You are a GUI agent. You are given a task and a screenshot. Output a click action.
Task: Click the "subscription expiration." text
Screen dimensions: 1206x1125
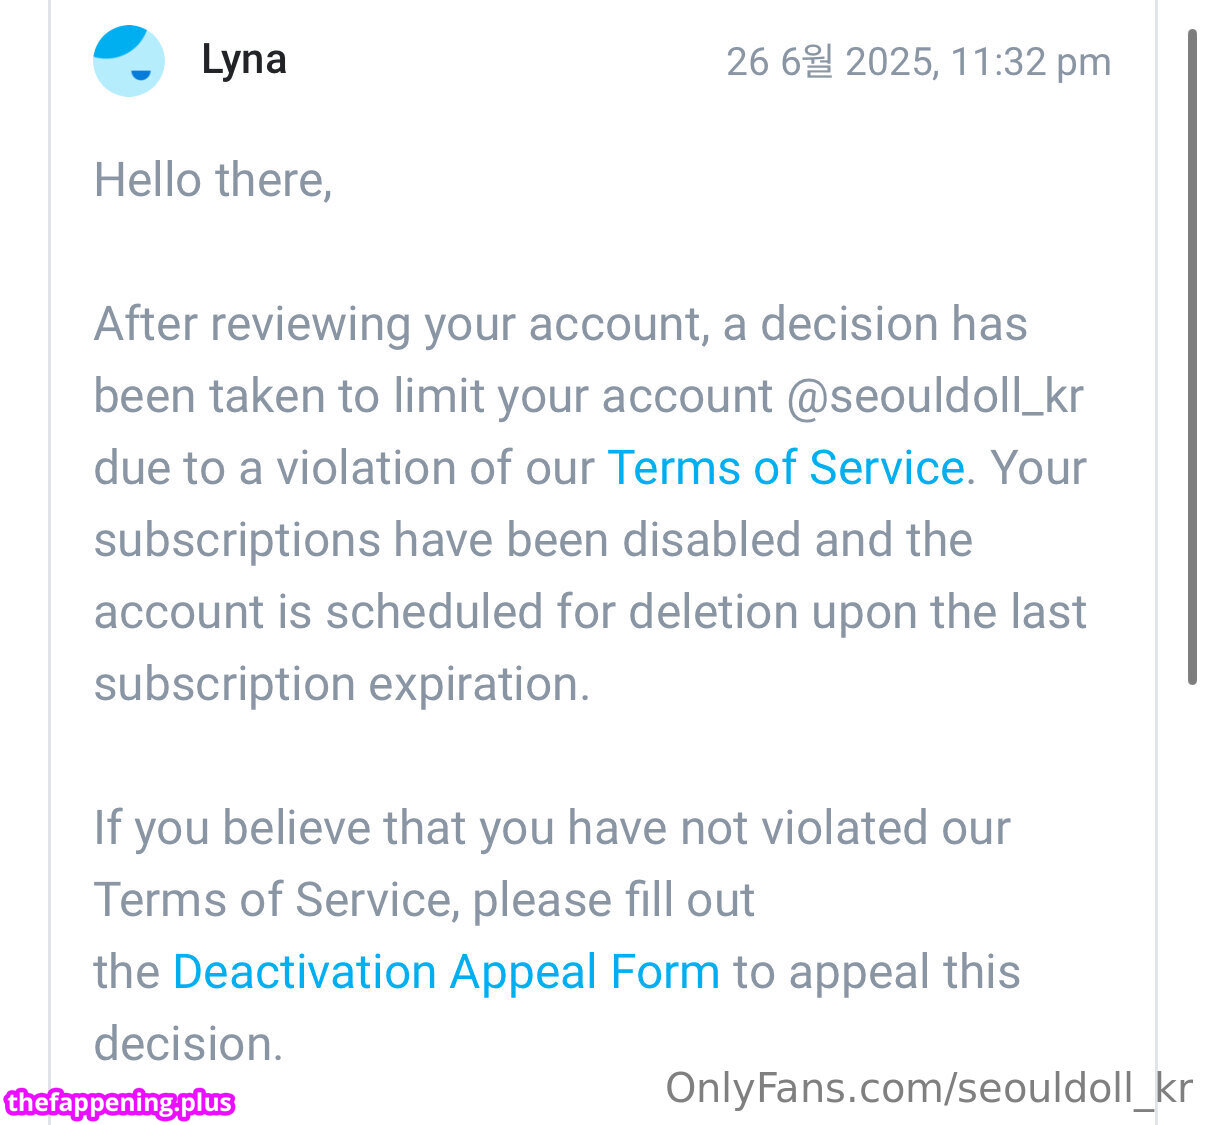point(342,685)
